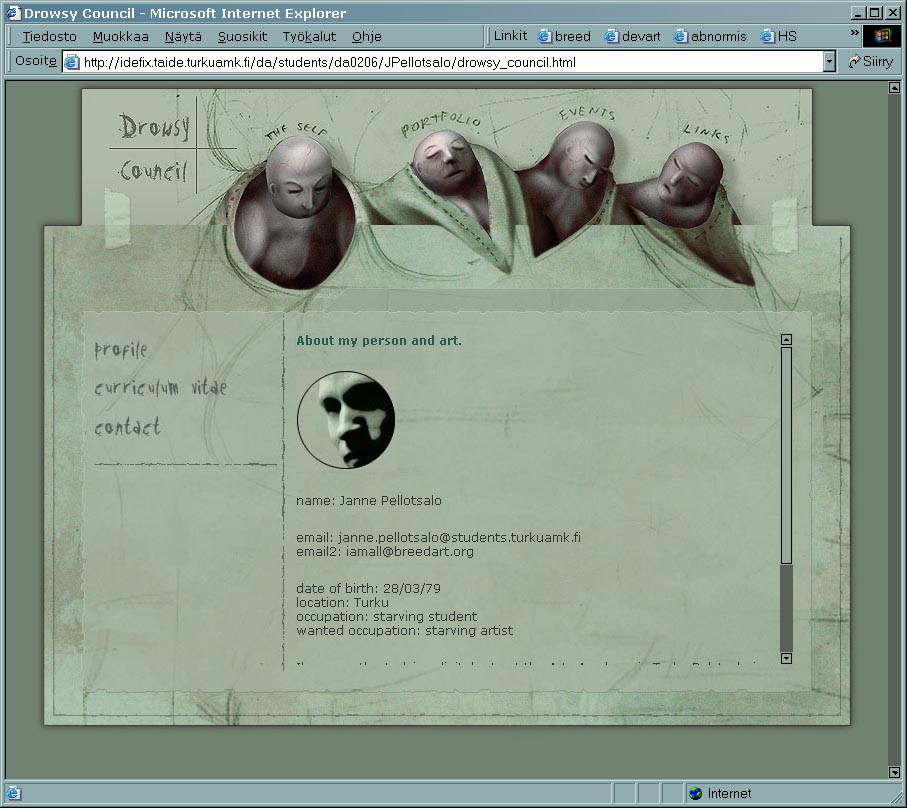Image resolution: width=907 pixels, height=808 pixels.
Task: Click 'About my person and art.' heading
Action: point(379,341)
